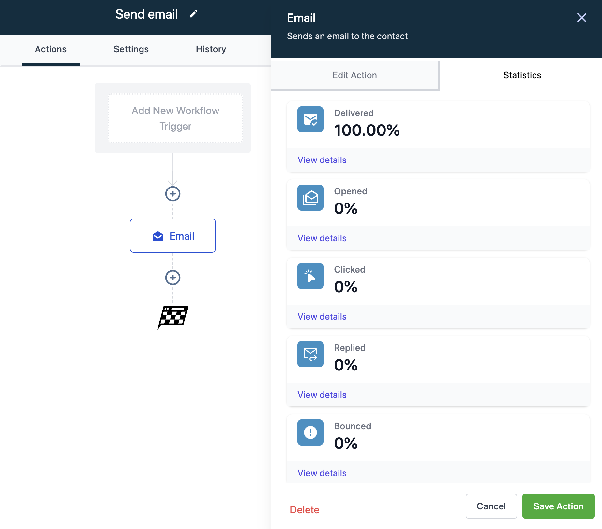Click the 100.00% delivered value
This screenshot has width=602, height=529.
(367, 131)
